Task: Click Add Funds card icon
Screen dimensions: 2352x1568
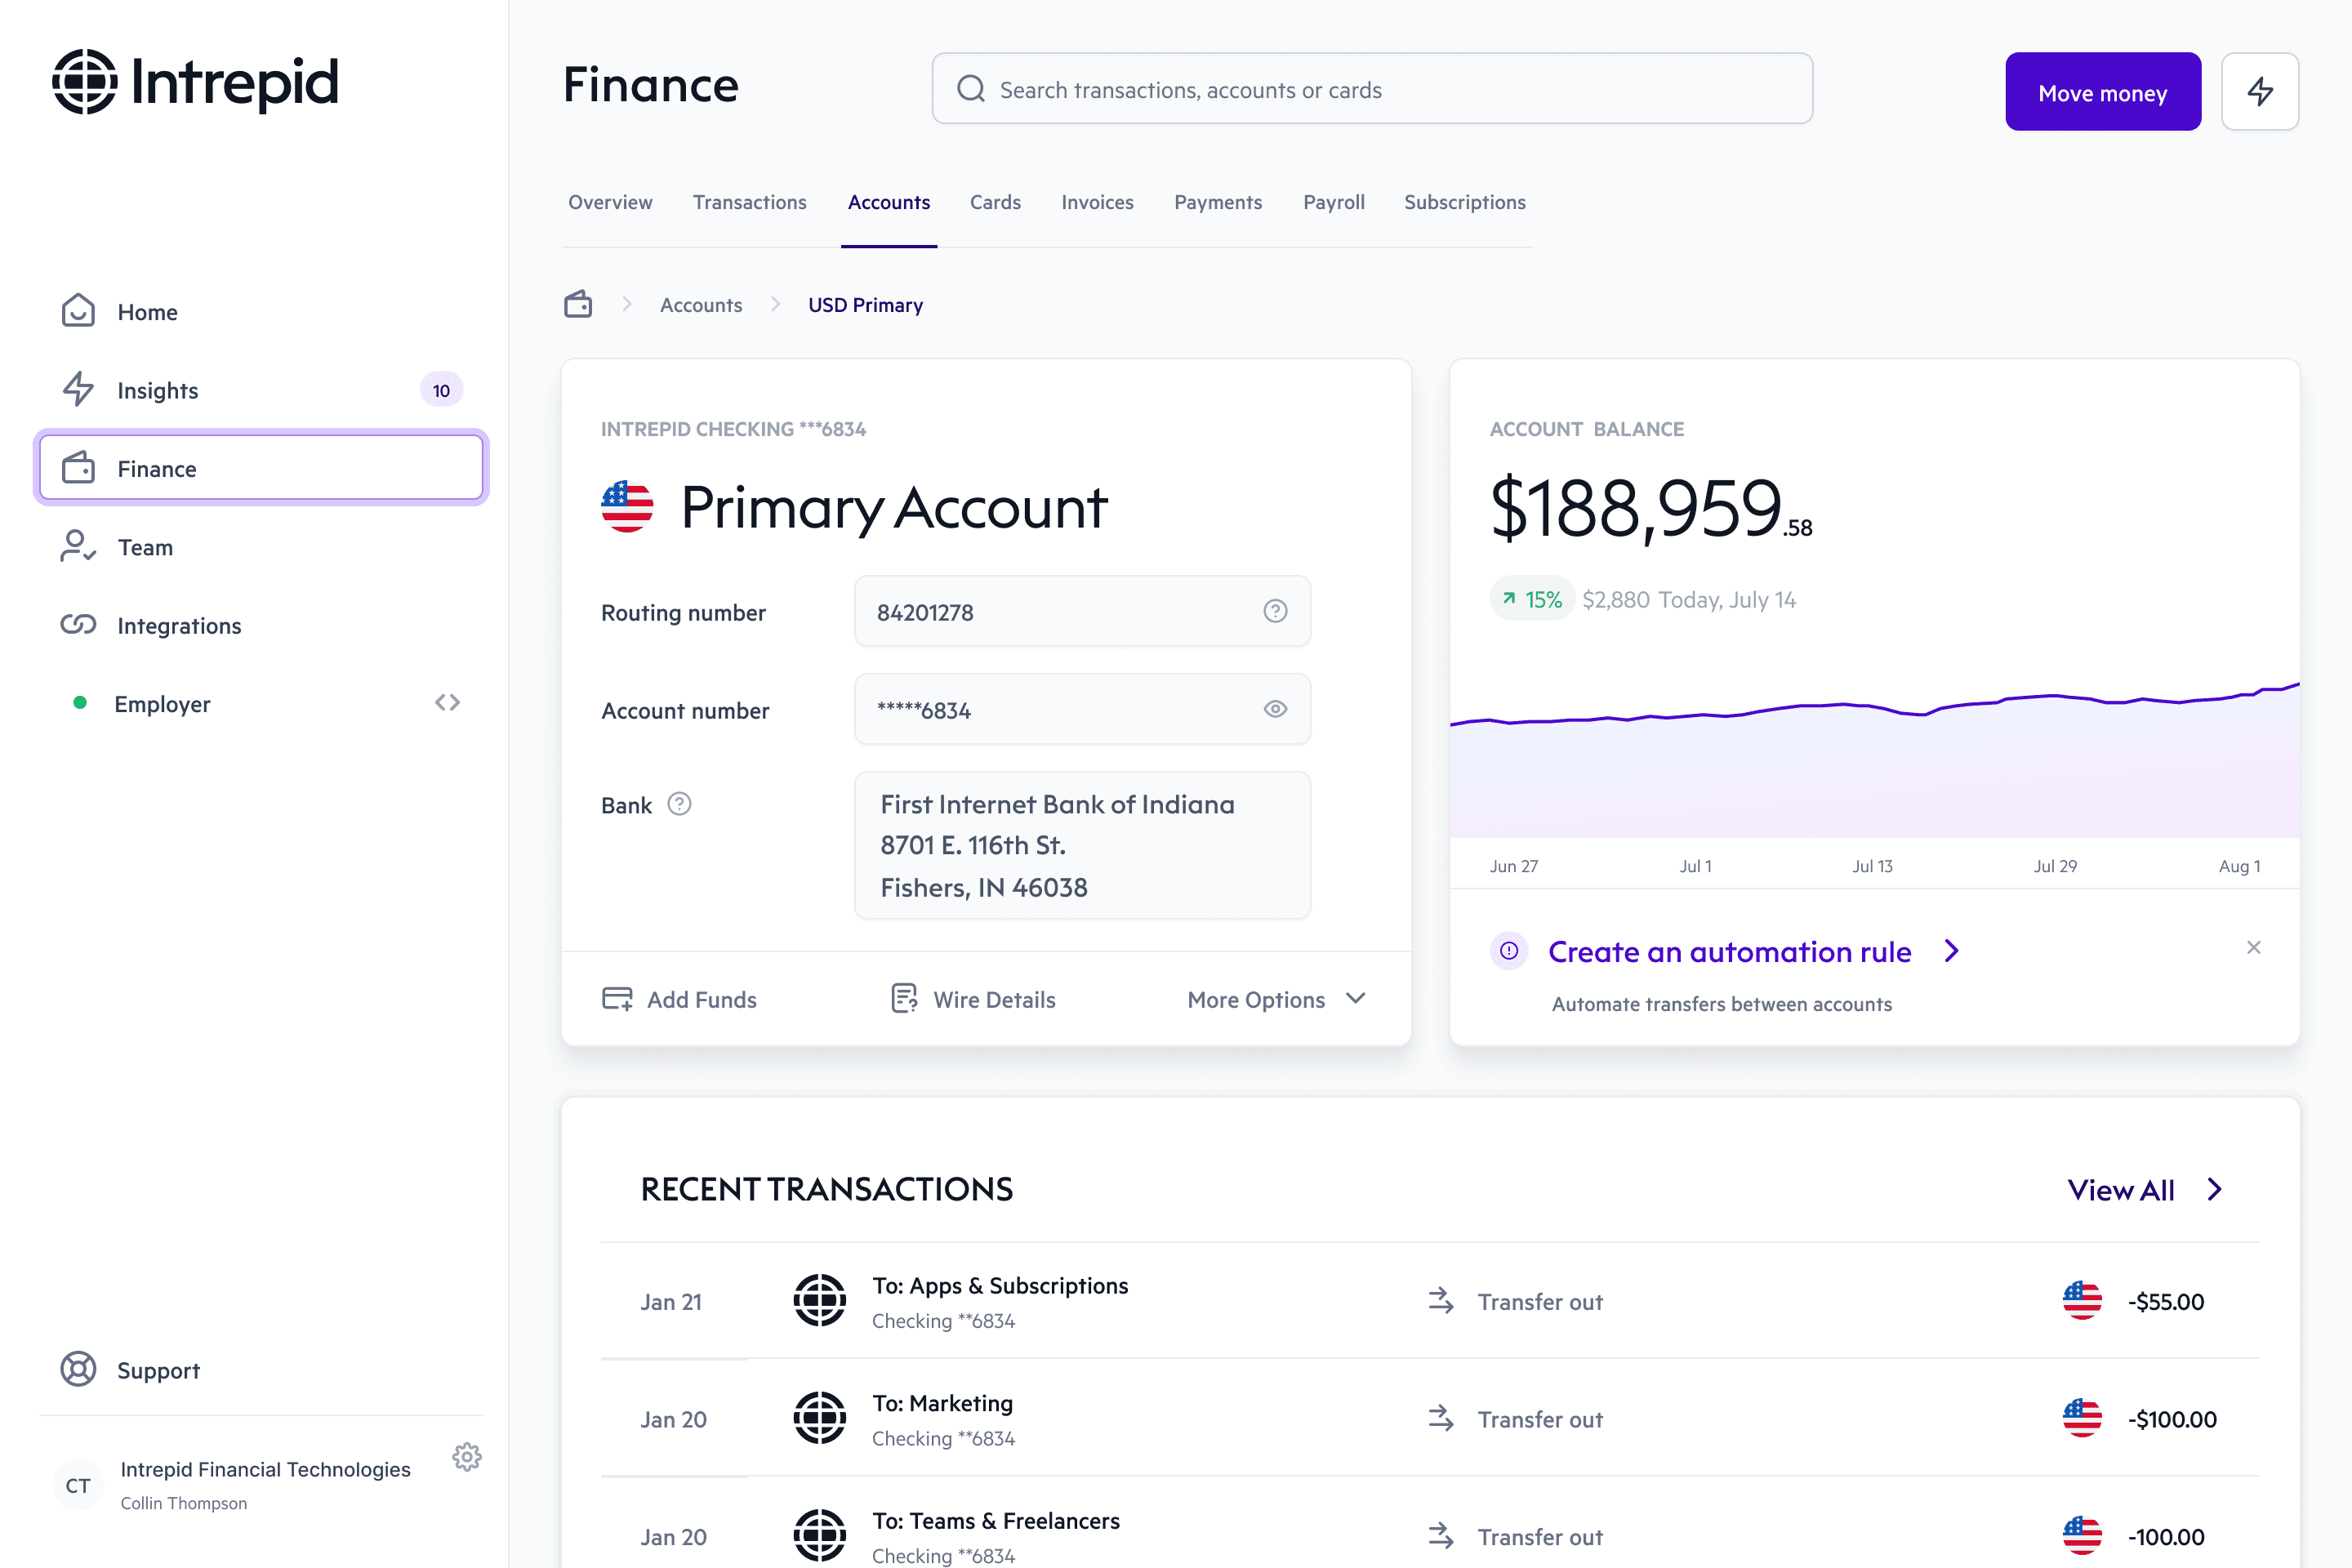Action: [x=616, y=998]
